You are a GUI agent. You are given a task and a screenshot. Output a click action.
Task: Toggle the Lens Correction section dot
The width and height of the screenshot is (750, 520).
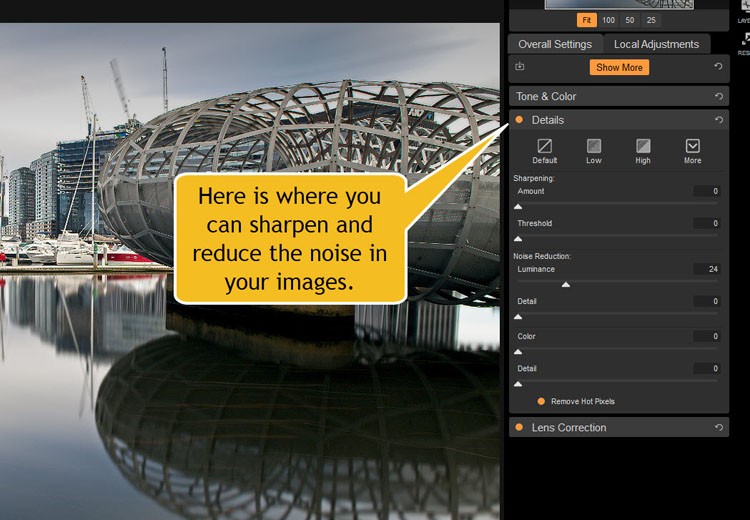[x=519, y=427]
